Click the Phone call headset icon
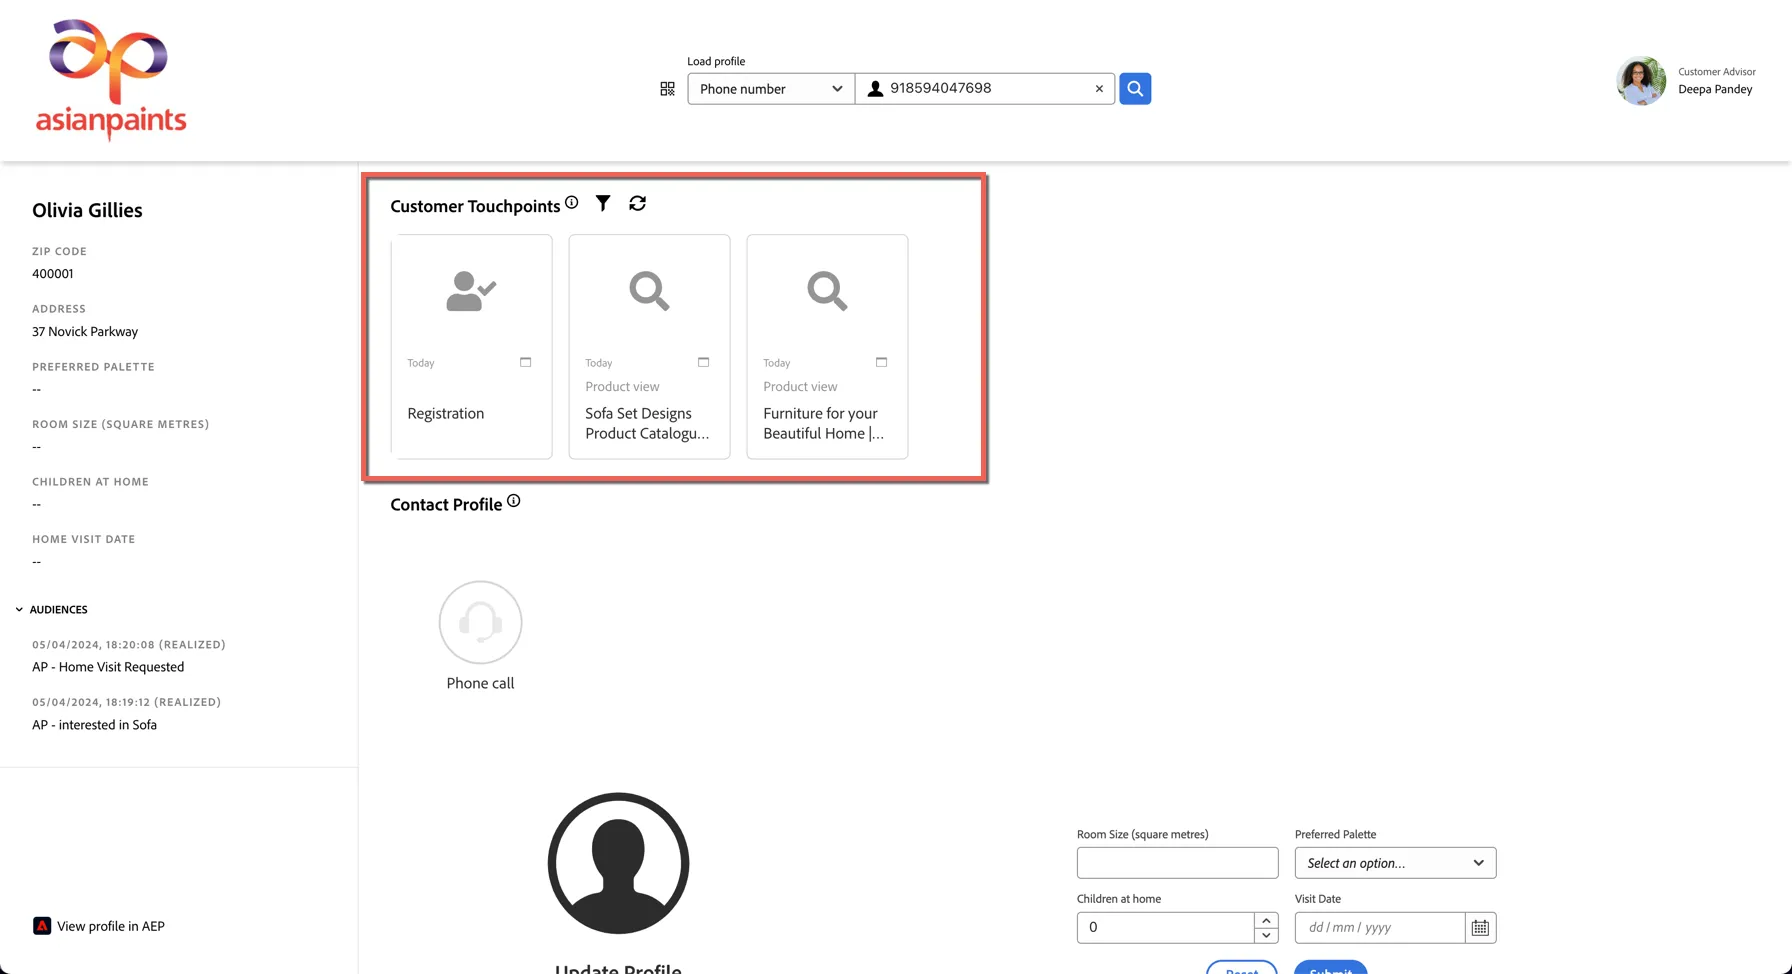1792x974 pixels. [481, 622]
